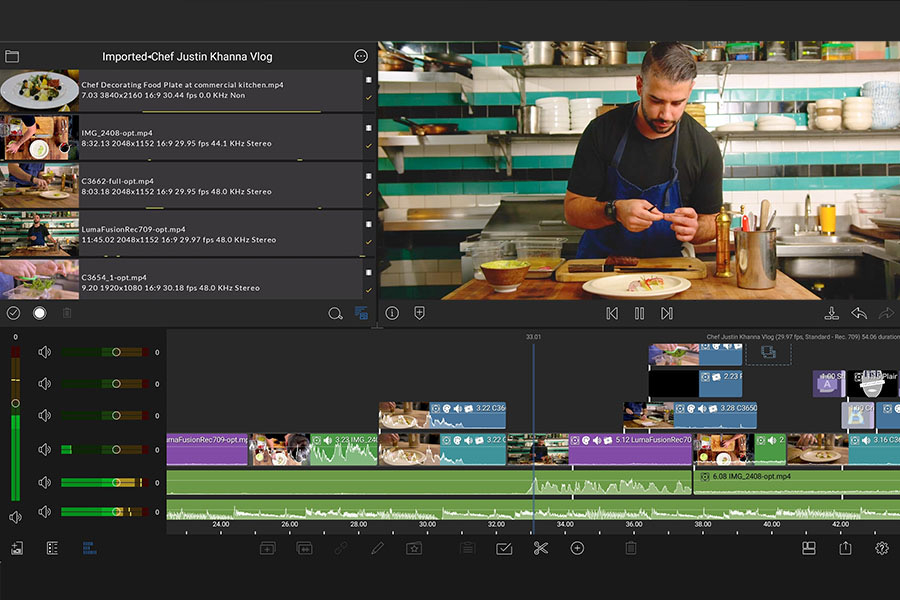Open the library options ellipsis menu
Image resolution: width=900 pixels, height=600 pixels.
[360, 56]
